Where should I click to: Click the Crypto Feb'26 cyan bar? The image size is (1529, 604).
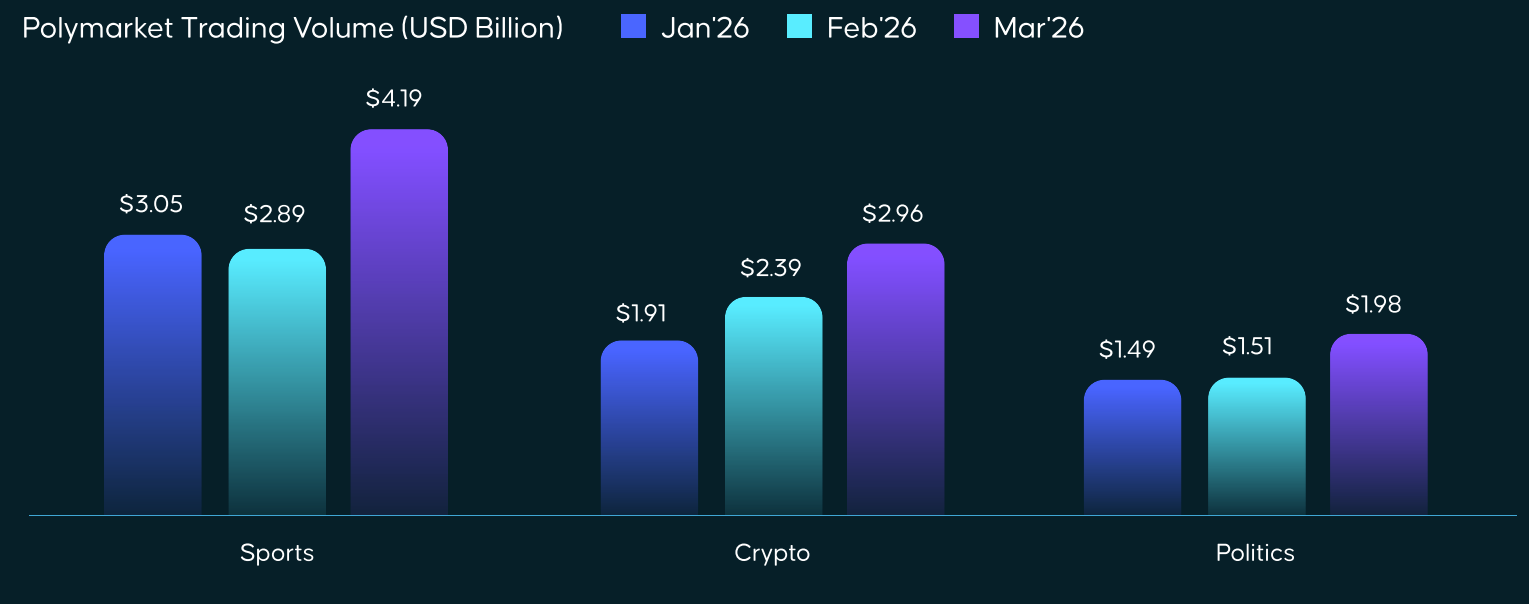(773, 406)
